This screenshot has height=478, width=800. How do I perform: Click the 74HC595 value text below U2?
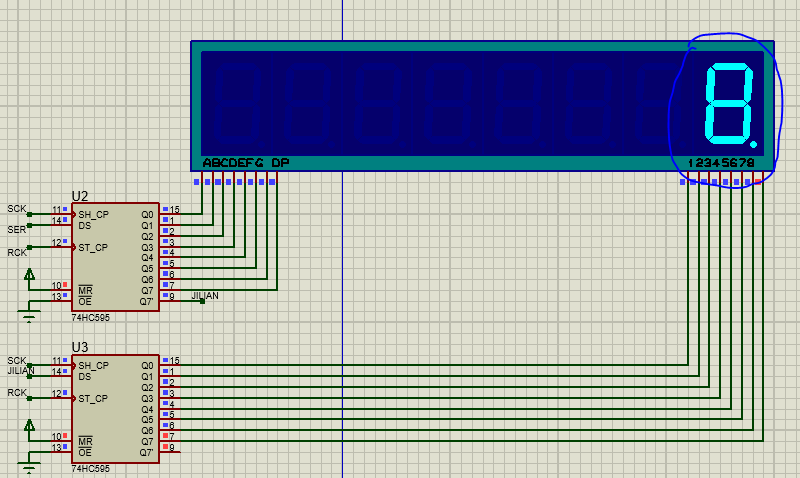(x=90, y=317)
